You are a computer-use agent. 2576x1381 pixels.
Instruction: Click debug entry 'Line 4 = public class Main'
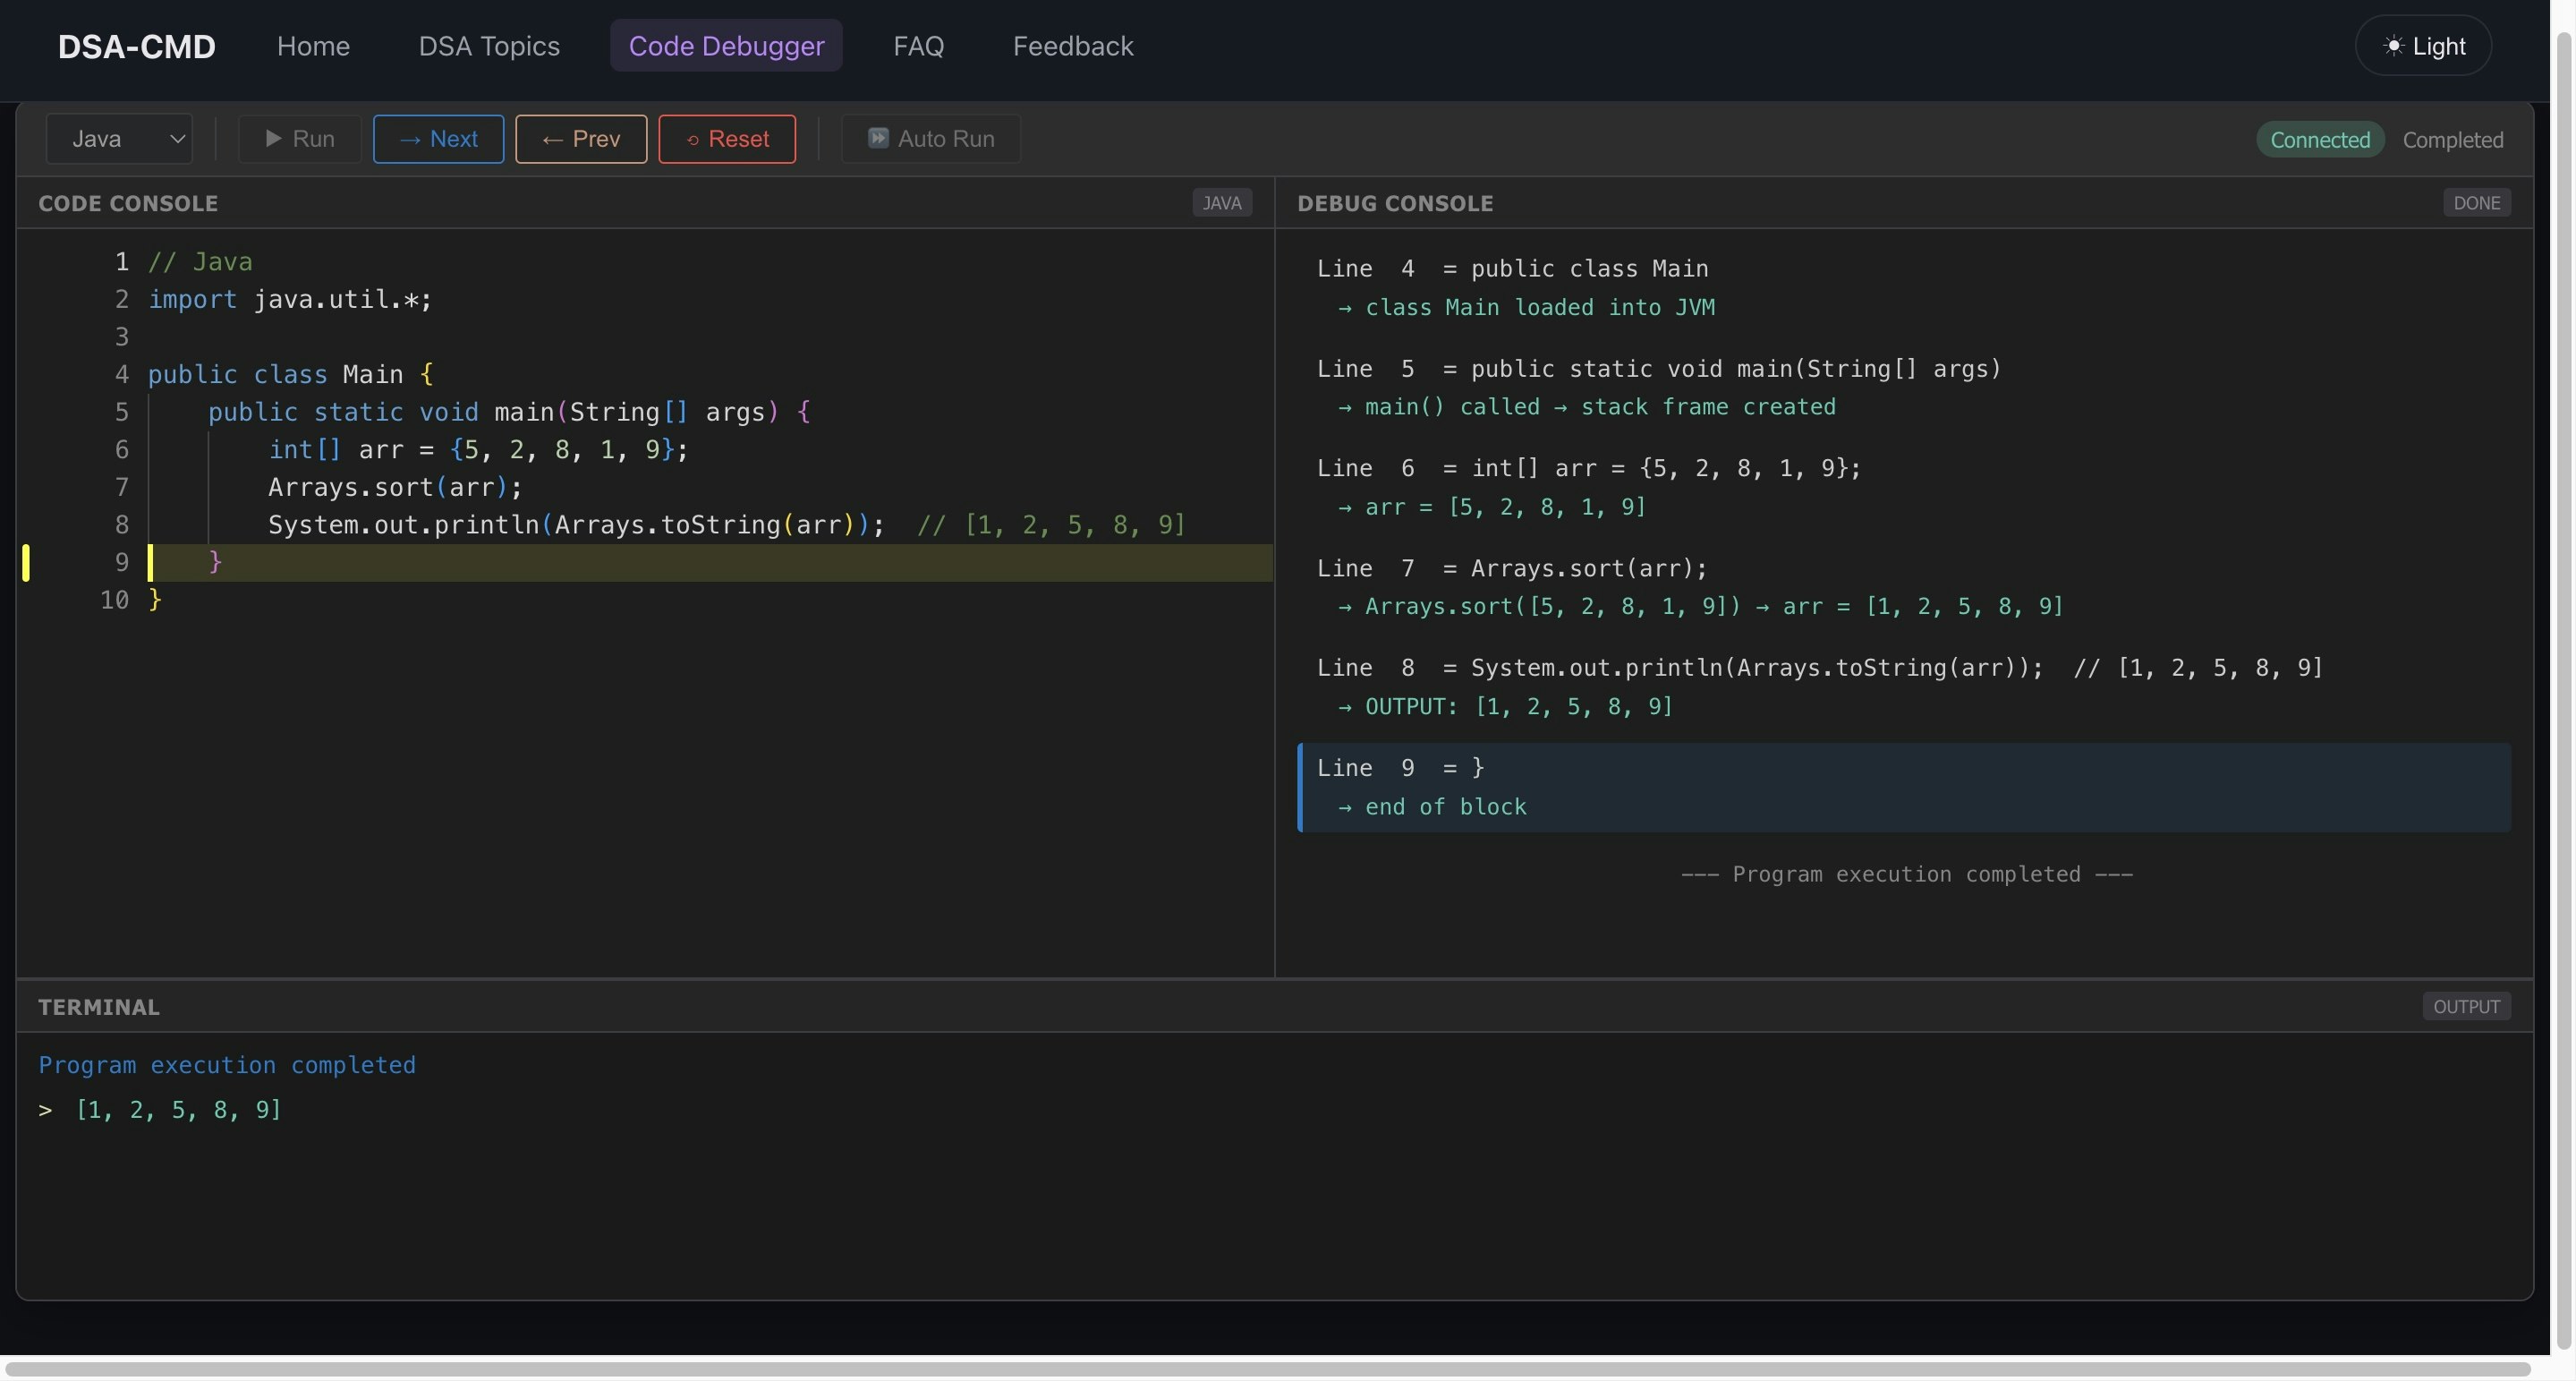(x=1512, y=269)
